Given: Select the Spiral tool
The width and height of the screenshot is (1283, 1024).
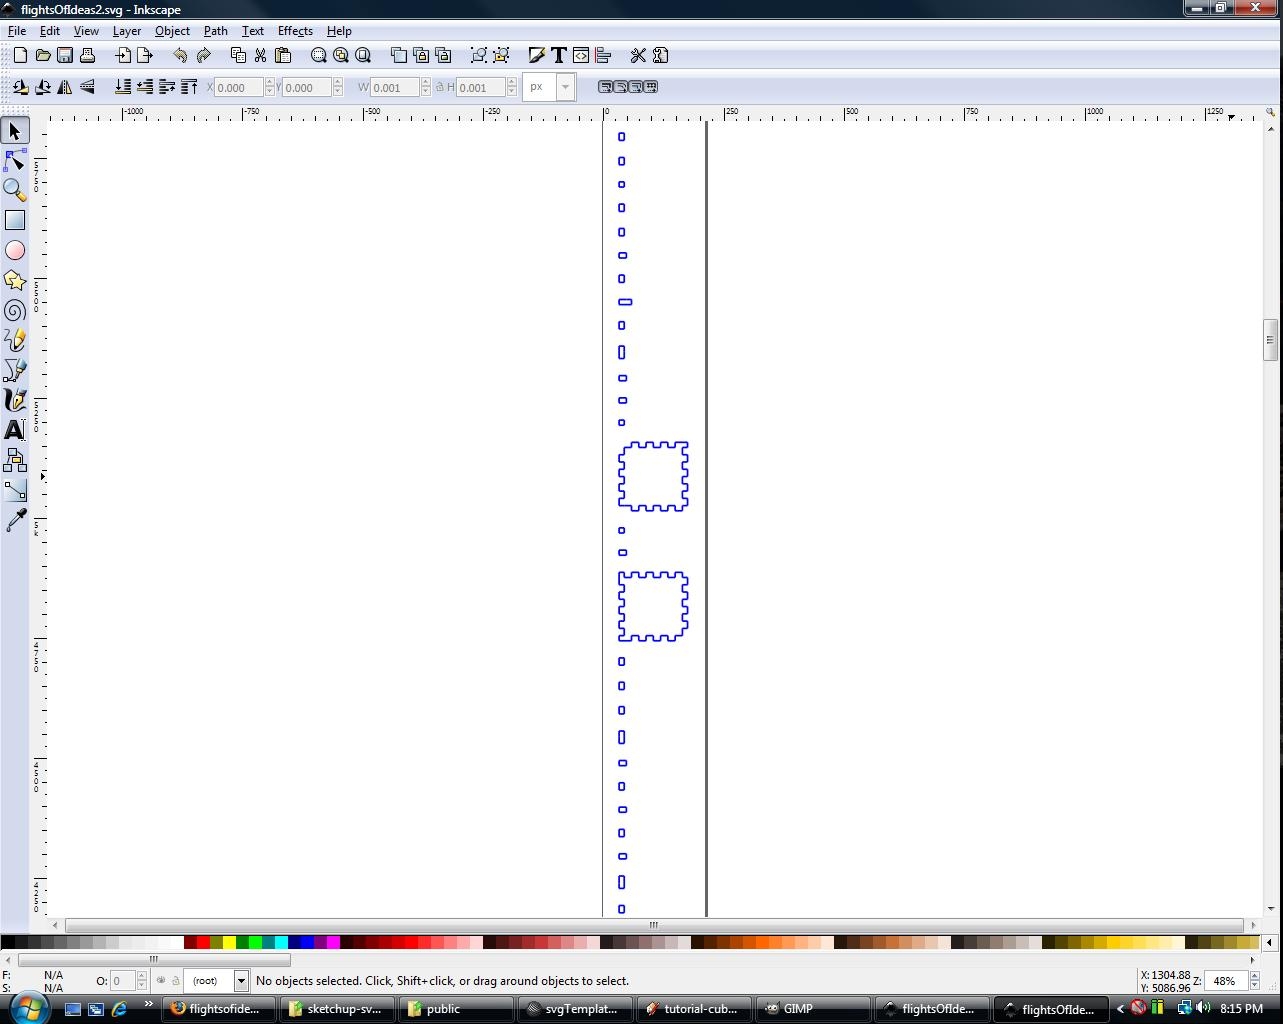Looking at the screenshot, I should point(15,310).
